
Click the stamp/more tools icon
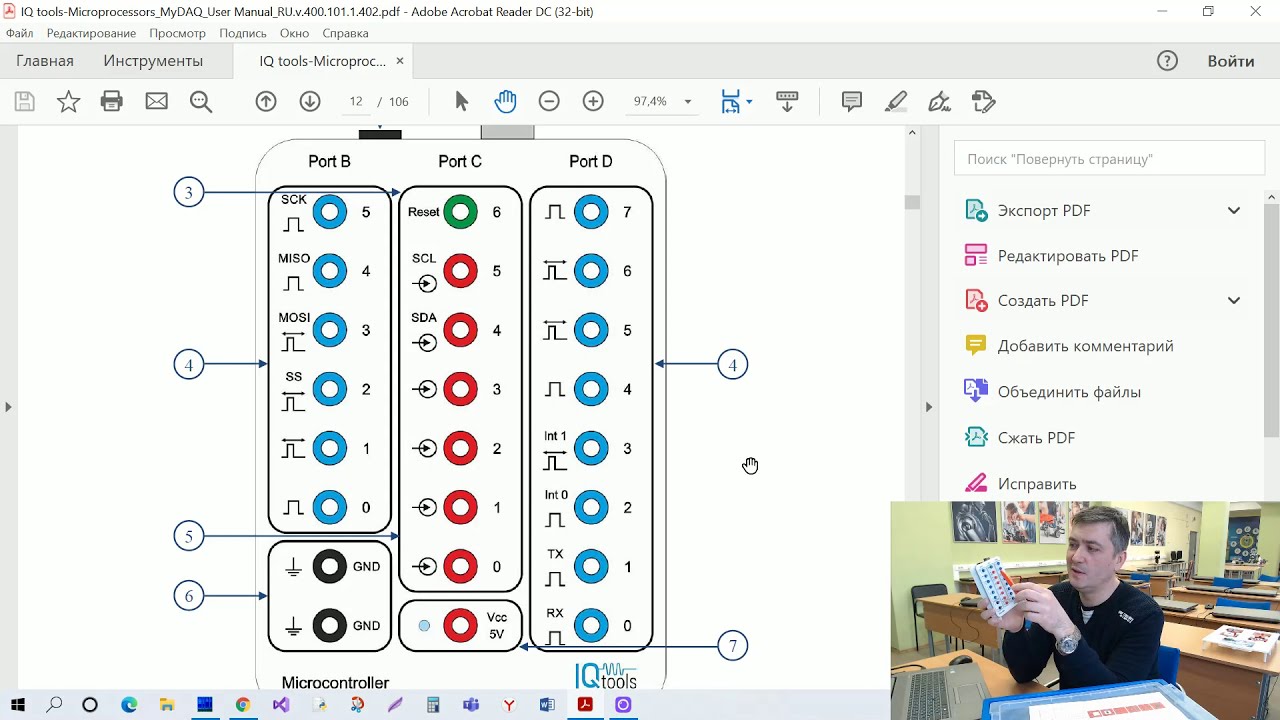(x=984, y=101)
